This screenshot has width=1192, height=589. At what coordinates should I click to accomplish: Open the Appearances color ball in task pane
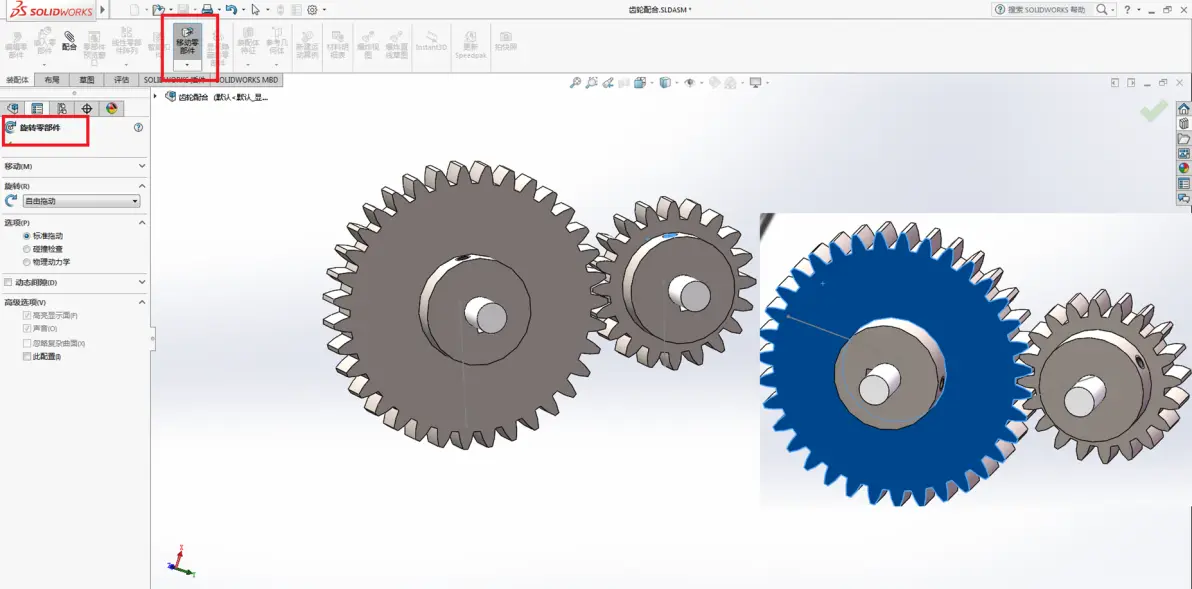1184,168
